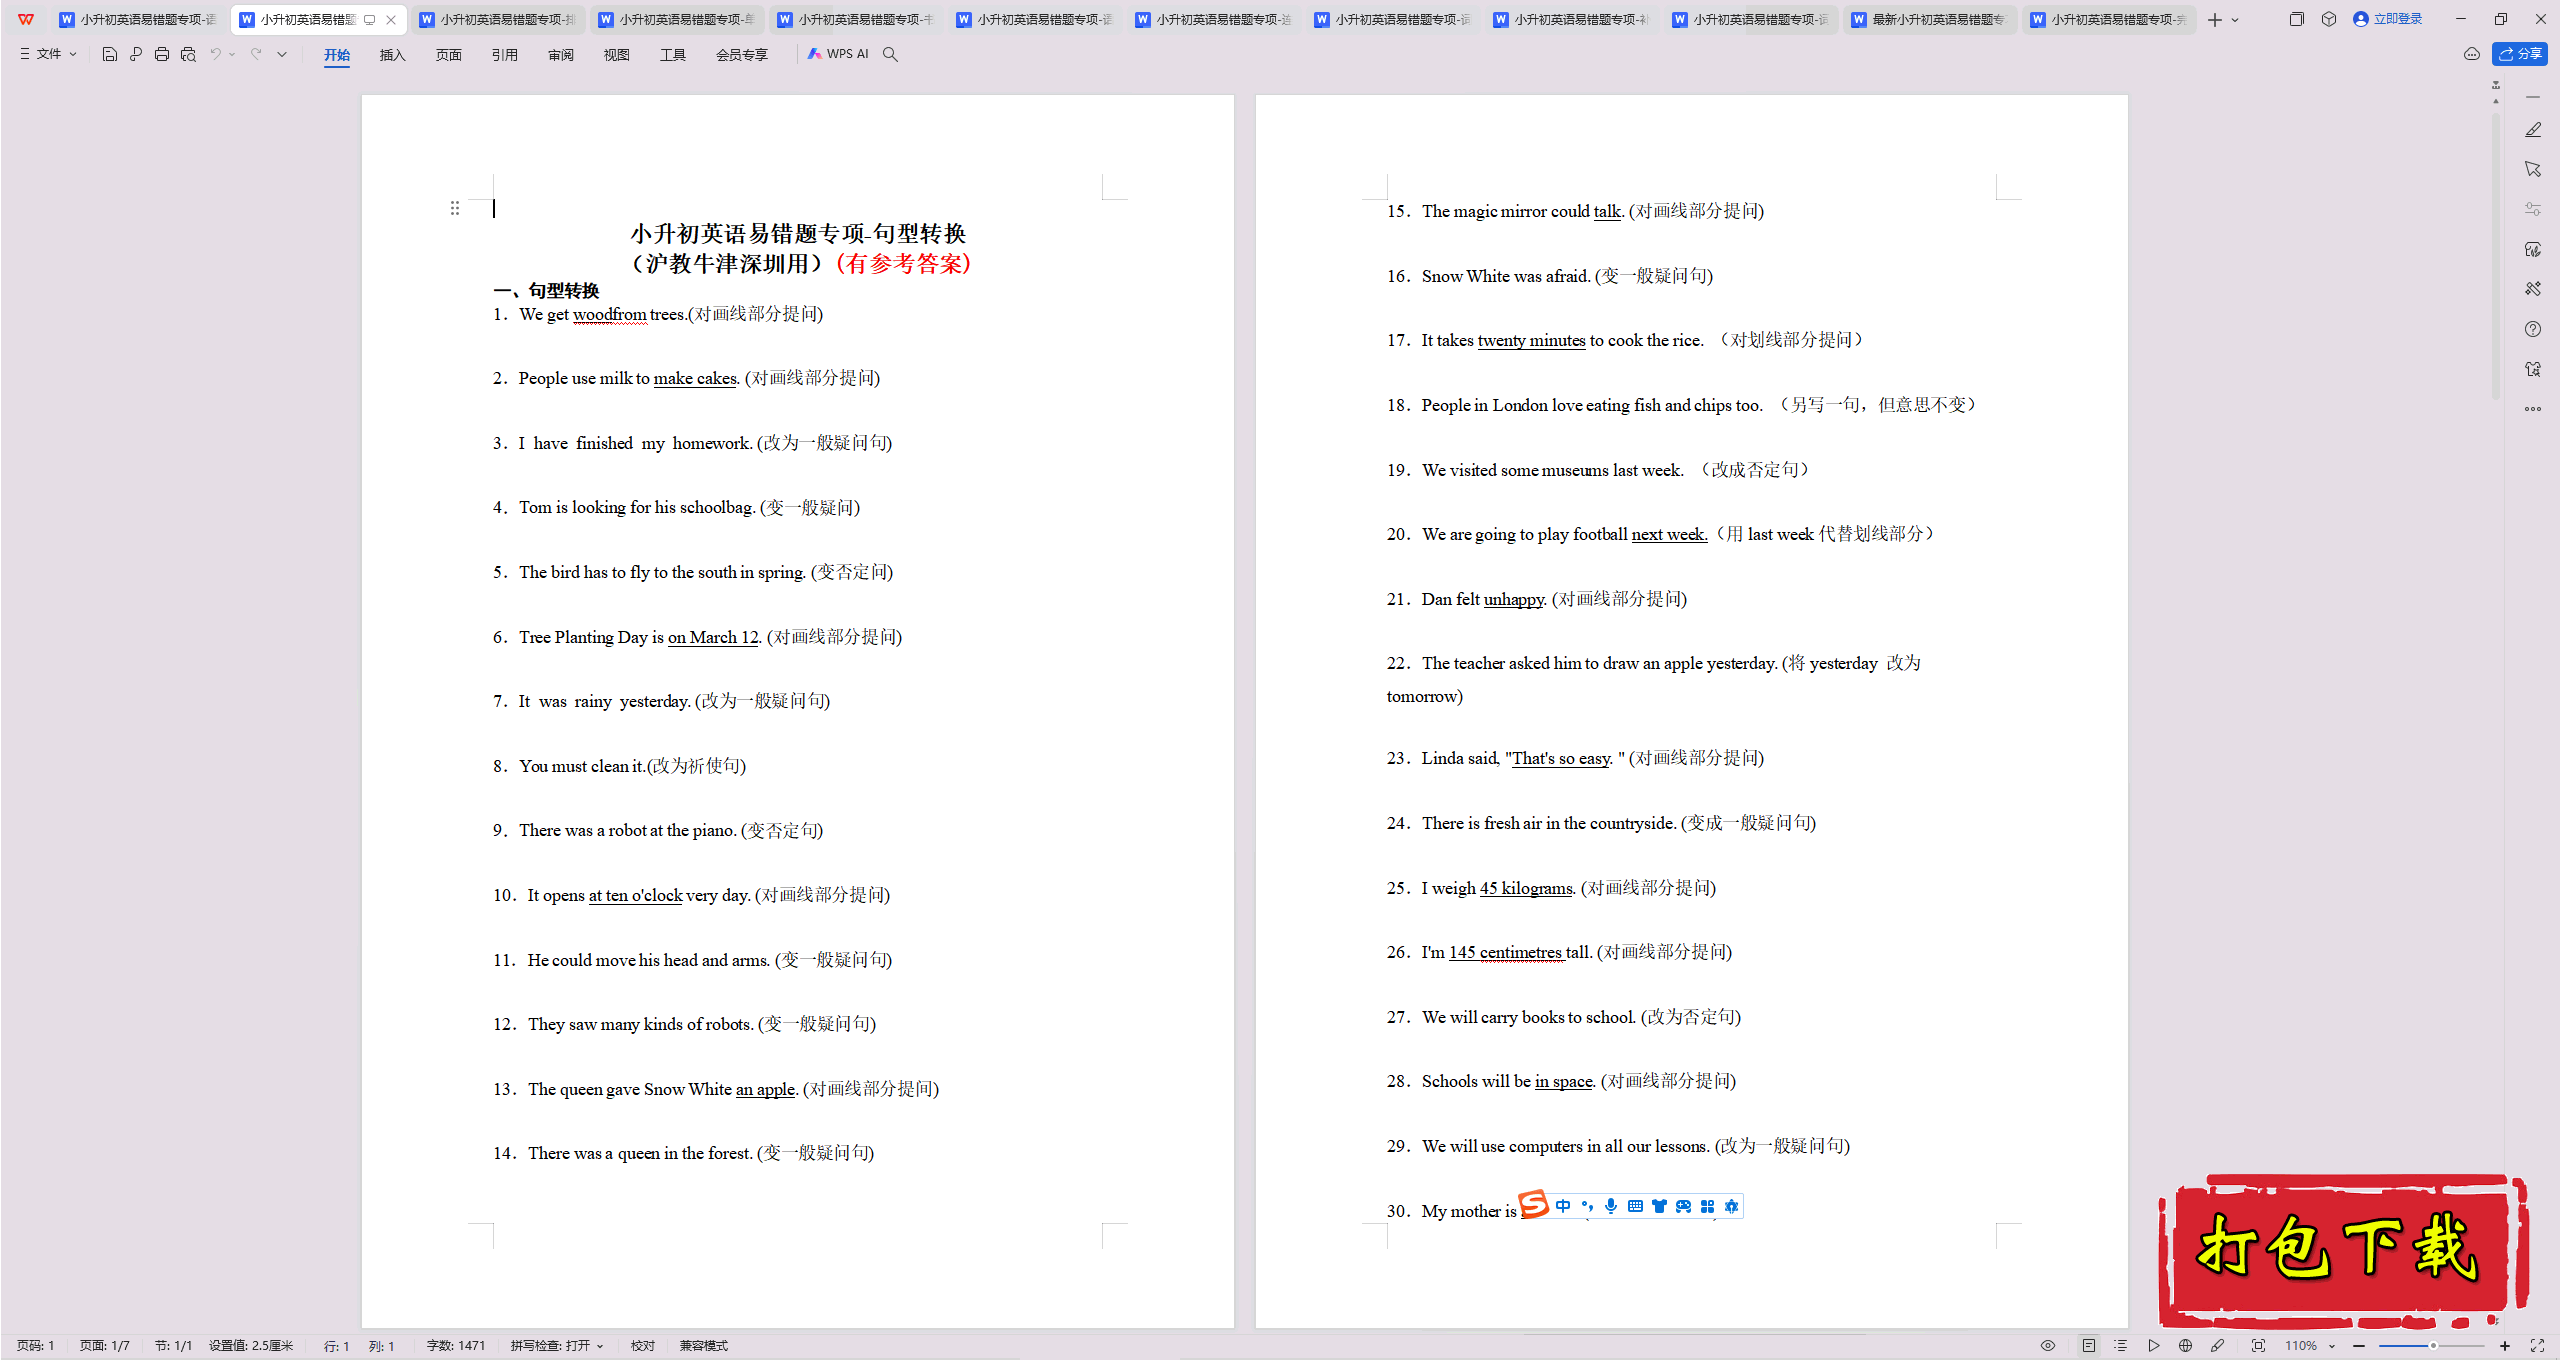
Task: Click the zoom in plus button
Action: click(2505, 1346)
